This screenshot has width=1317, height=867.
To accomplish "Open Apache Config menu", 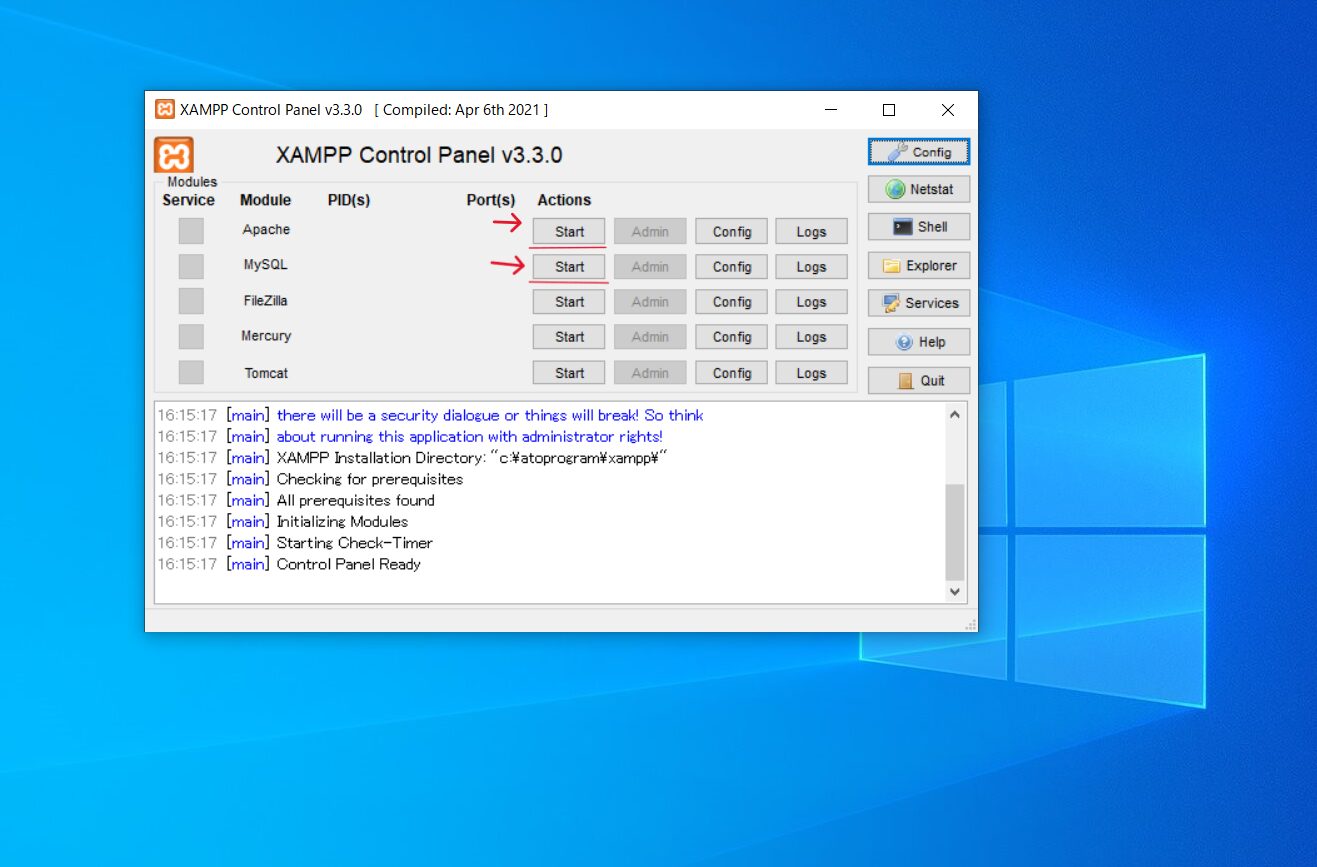I will [732, 231].
